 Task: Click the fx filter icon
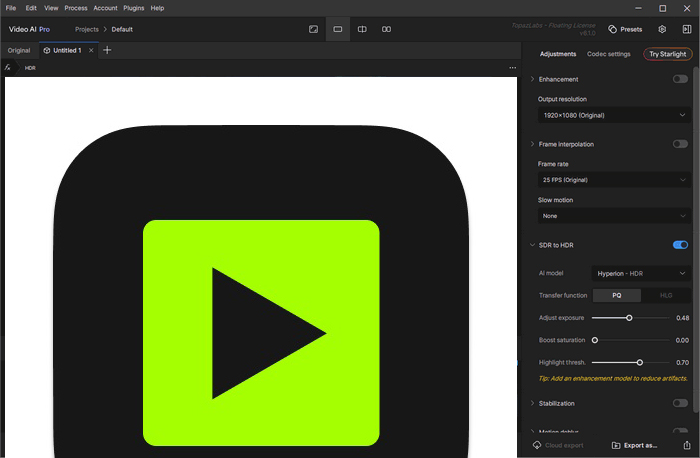8,67
